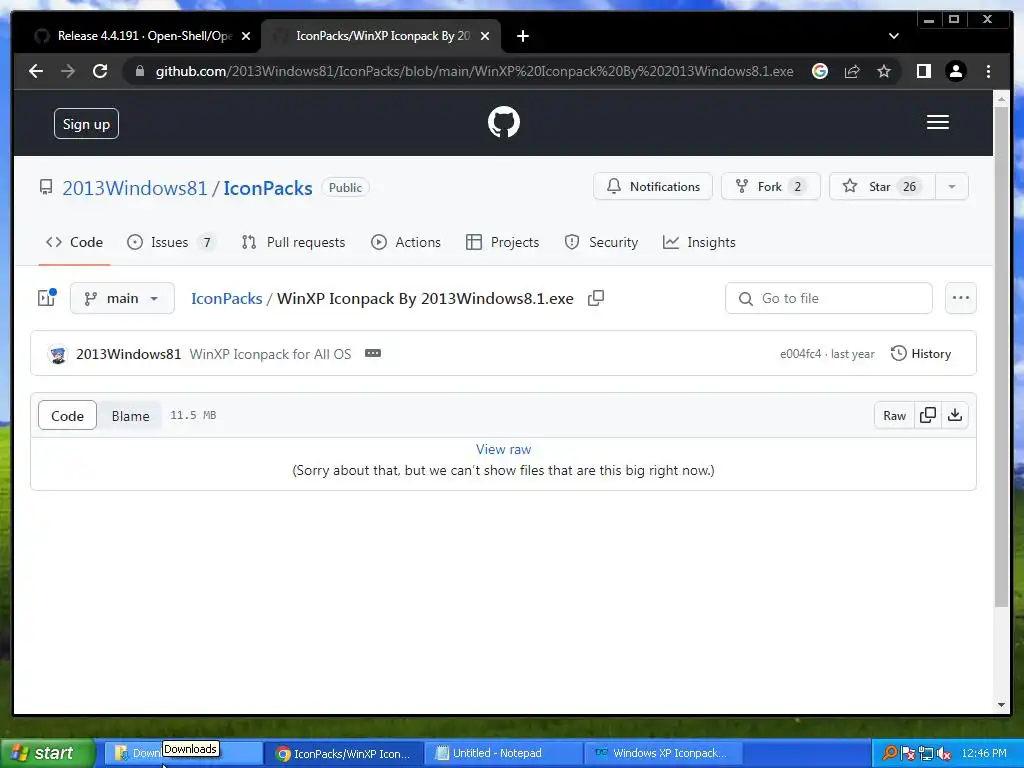The width and height of the screenshot is (1024, 768).
Task: Open the Pull requests tab
Action: click(x=293, y=242)
